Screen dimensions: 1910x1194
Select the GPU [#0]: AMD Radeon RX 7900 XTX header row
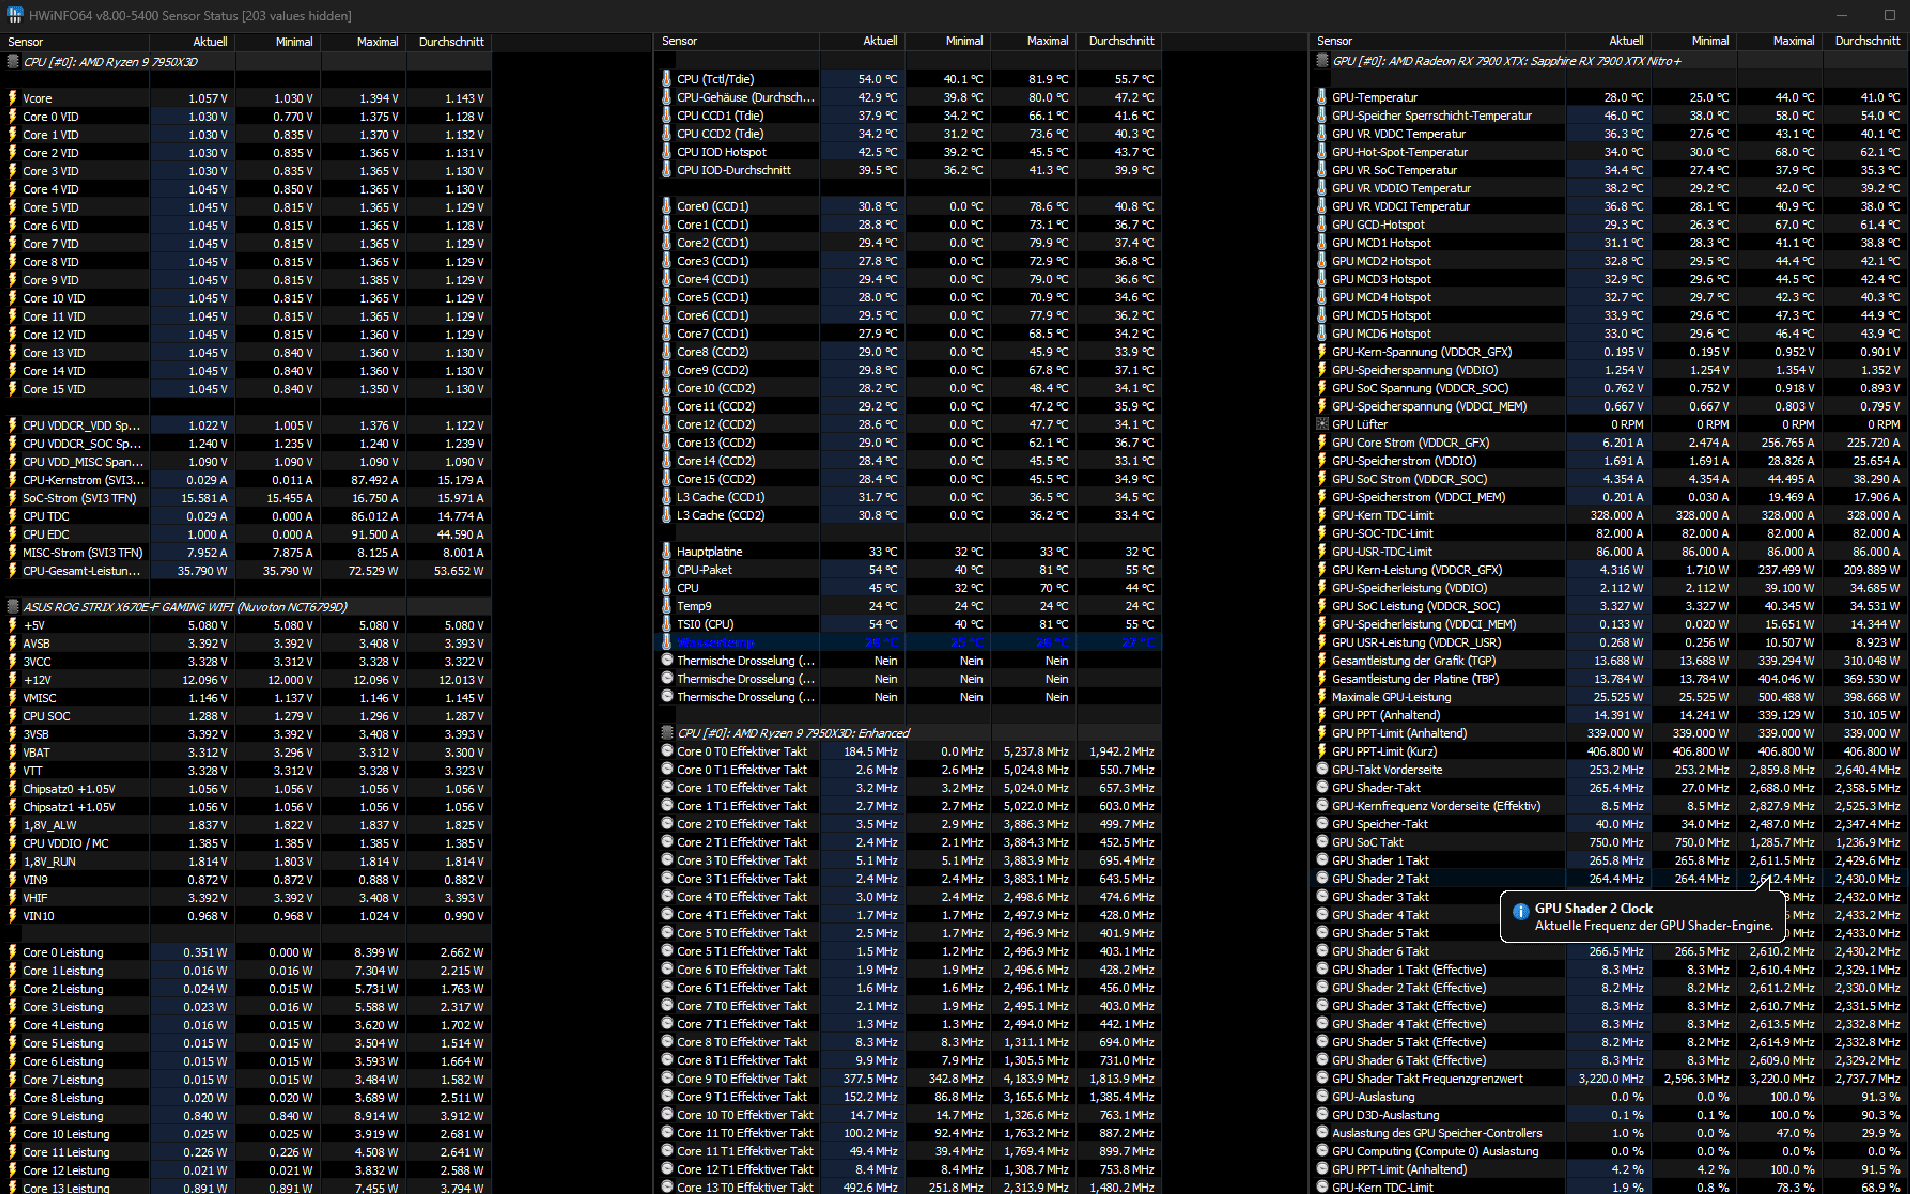coord(1611,61)
